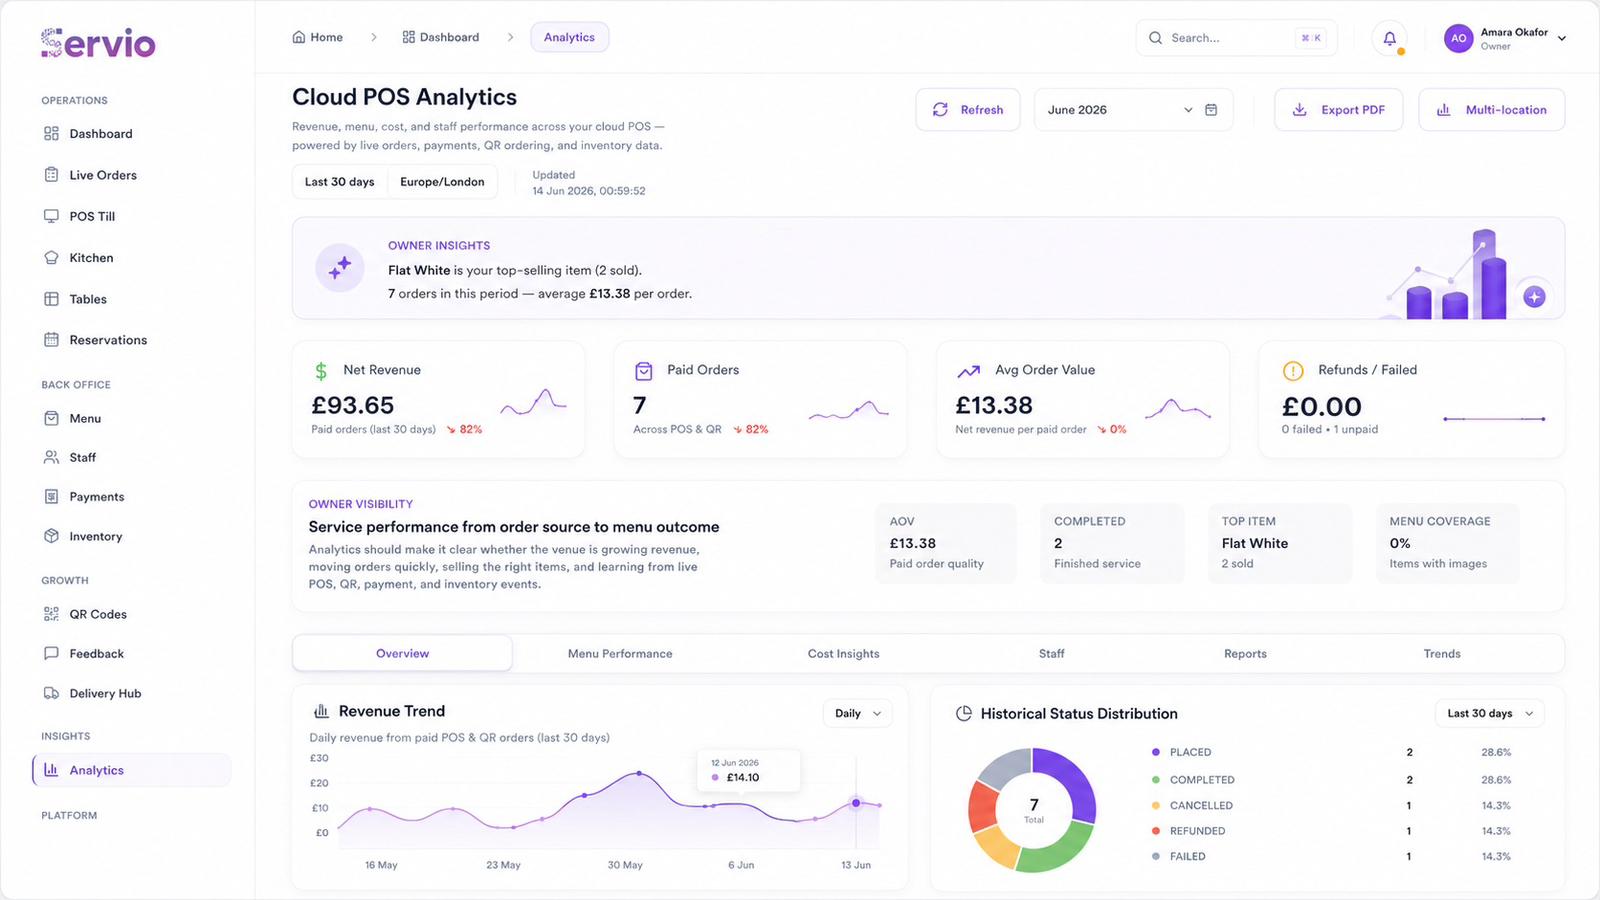This screenshot has width=1600, height=900.
Task: Click the grey FAILED legend dot
Action: pyautogui.click(x=1156, y=856)
